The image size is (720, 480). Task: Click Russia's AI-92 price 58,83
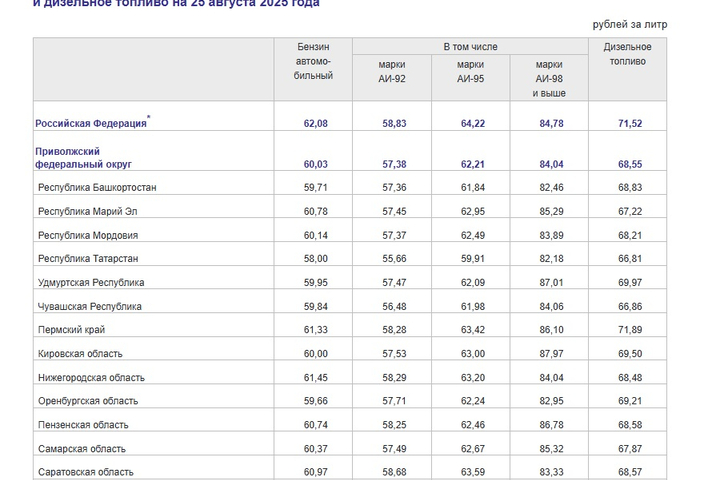[394, 124]
